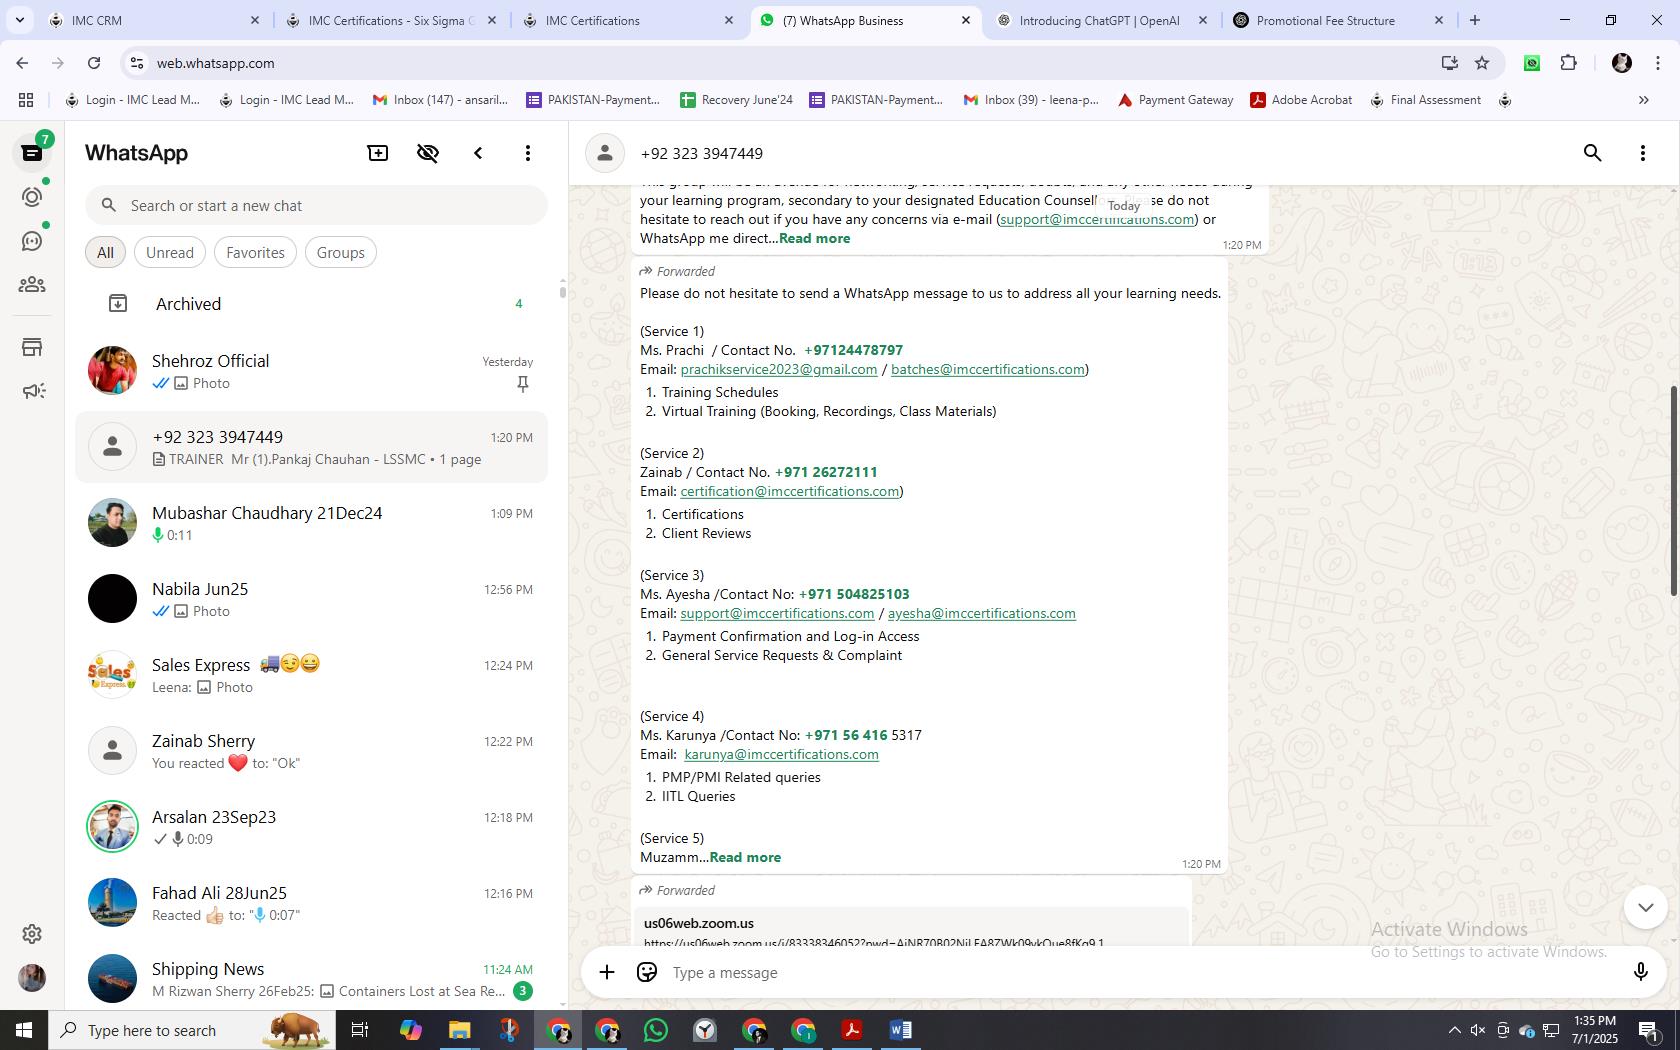Expand first message with Read more
Image resolution: width=1680 pixels, height=1050 pixels.
[x=814, y=238]
